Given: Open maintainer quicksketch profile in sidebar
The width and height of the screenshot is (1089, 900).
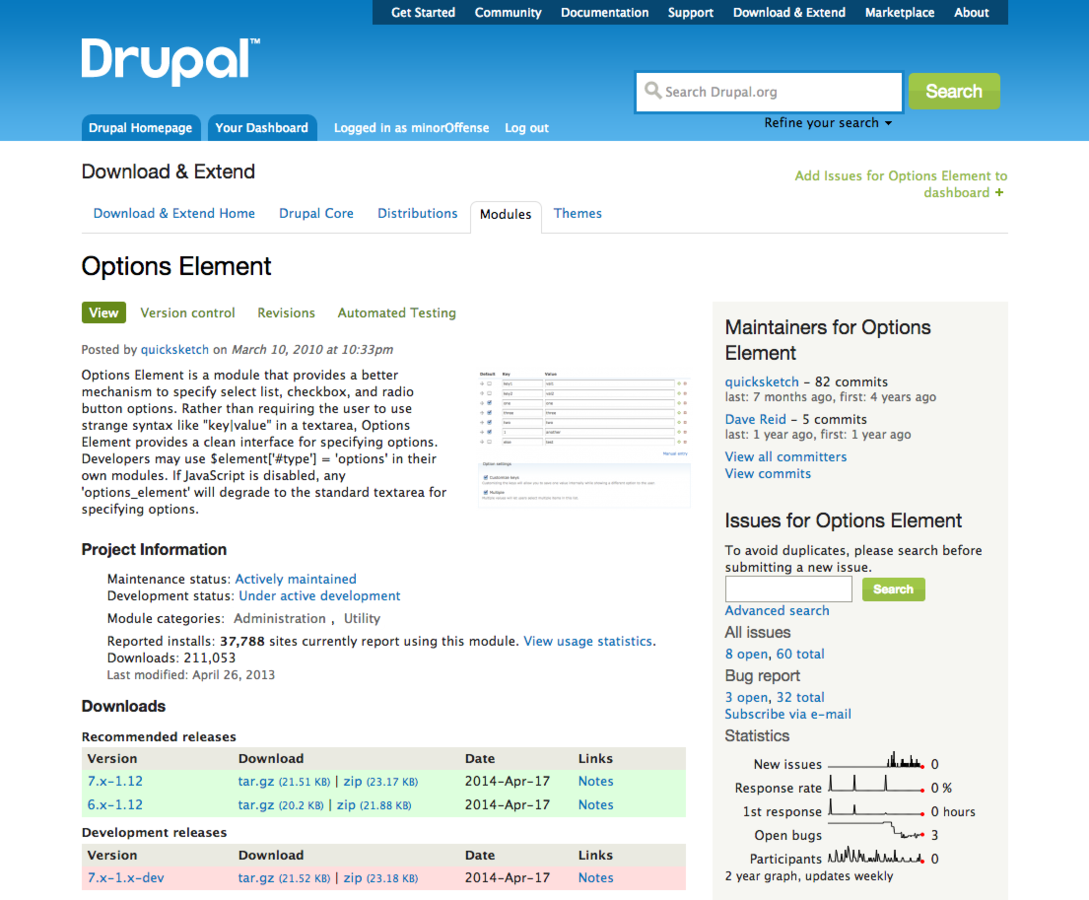Looking at the screenshot, I should (x=762, y=382).
